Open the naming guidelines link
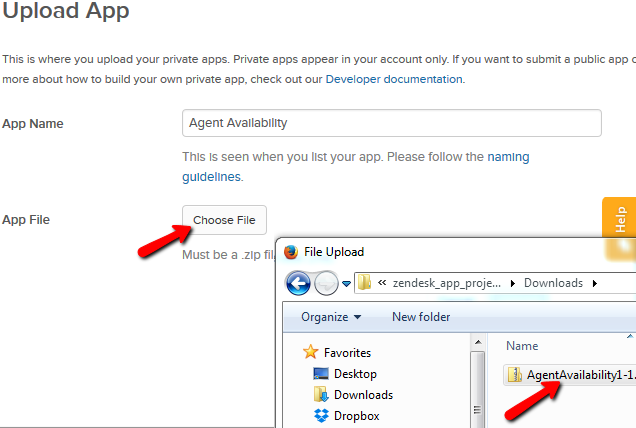 [211, 176]
